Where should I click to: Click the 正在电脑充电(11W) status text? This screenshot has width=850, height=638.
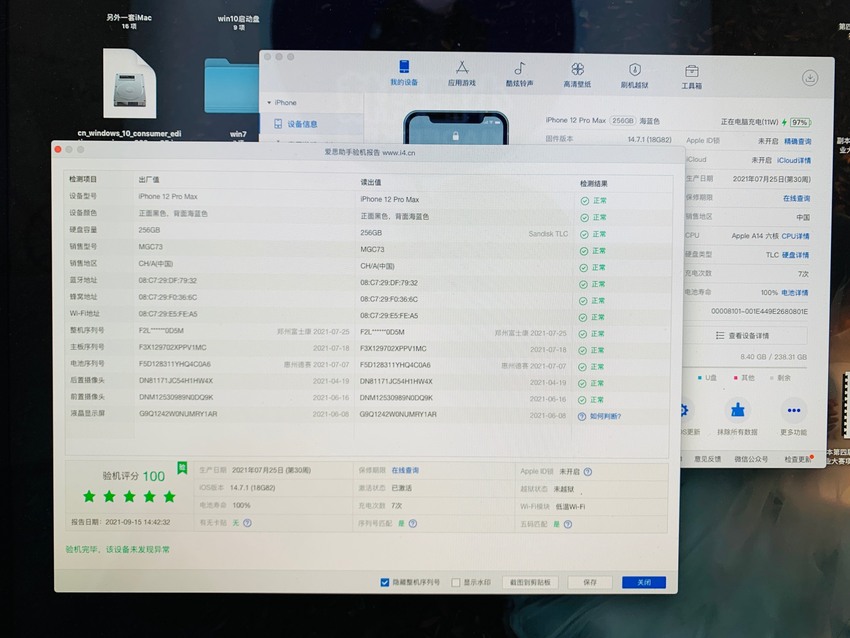(749, 123)
